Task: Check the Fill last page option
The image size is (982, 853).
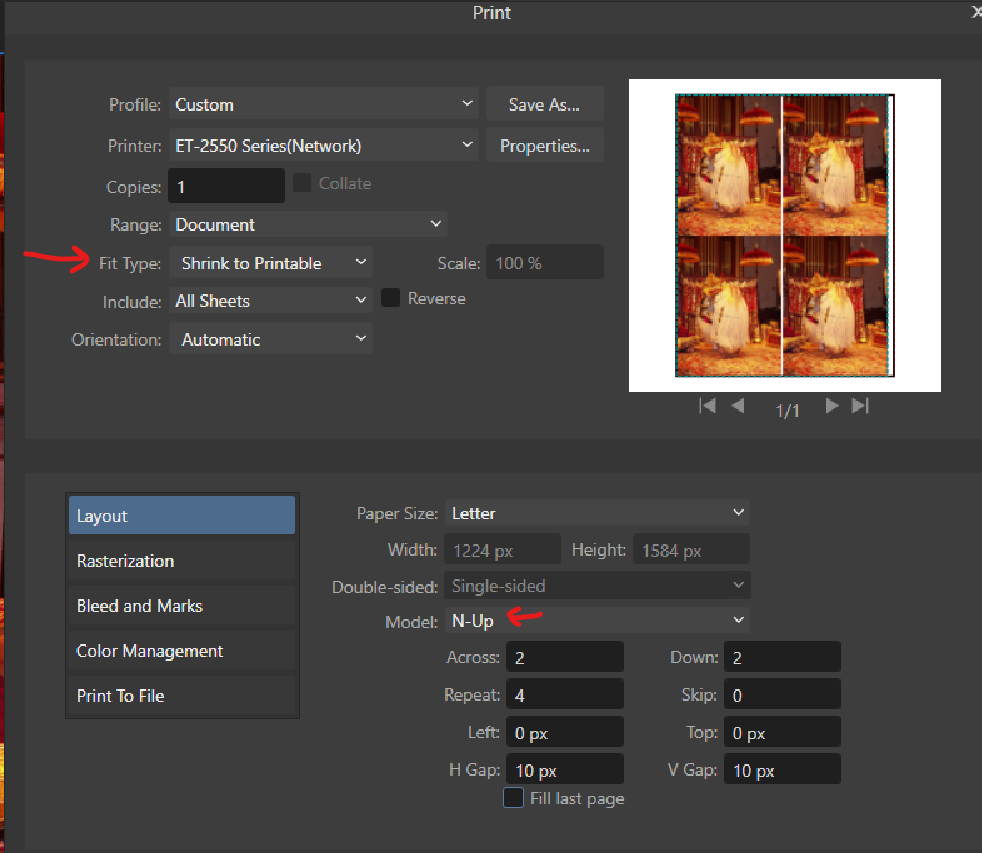Action: click(x=513, y=798)
